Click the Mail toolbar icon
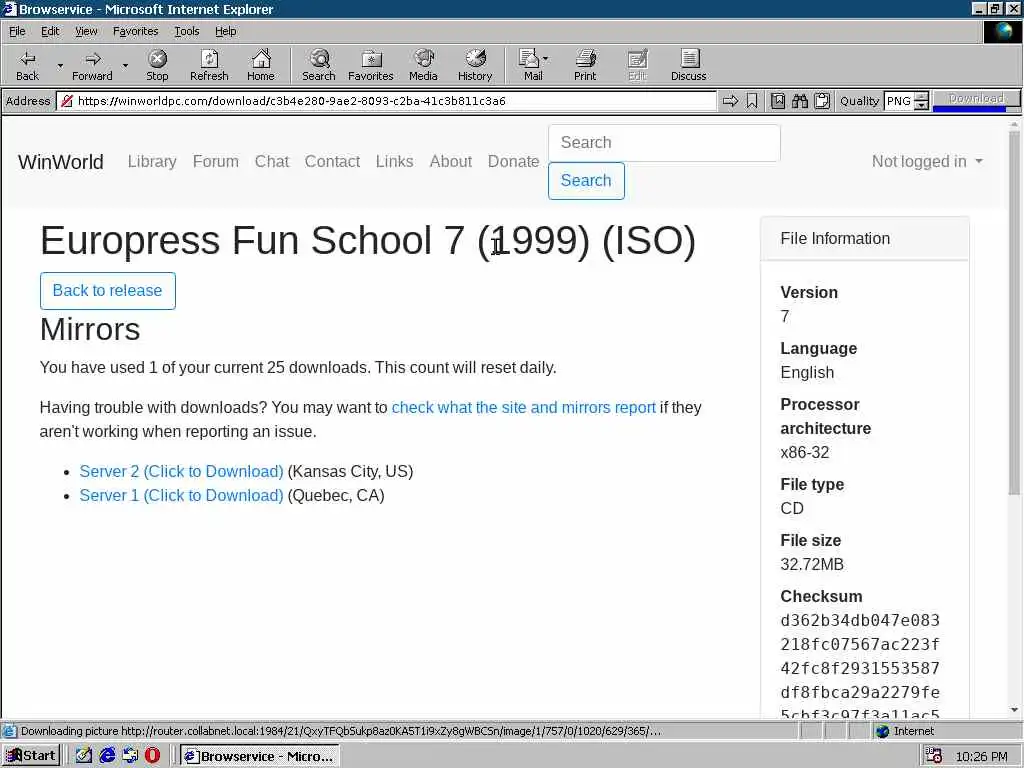Viewport: 1024px width, 768px height. [530, 65]
